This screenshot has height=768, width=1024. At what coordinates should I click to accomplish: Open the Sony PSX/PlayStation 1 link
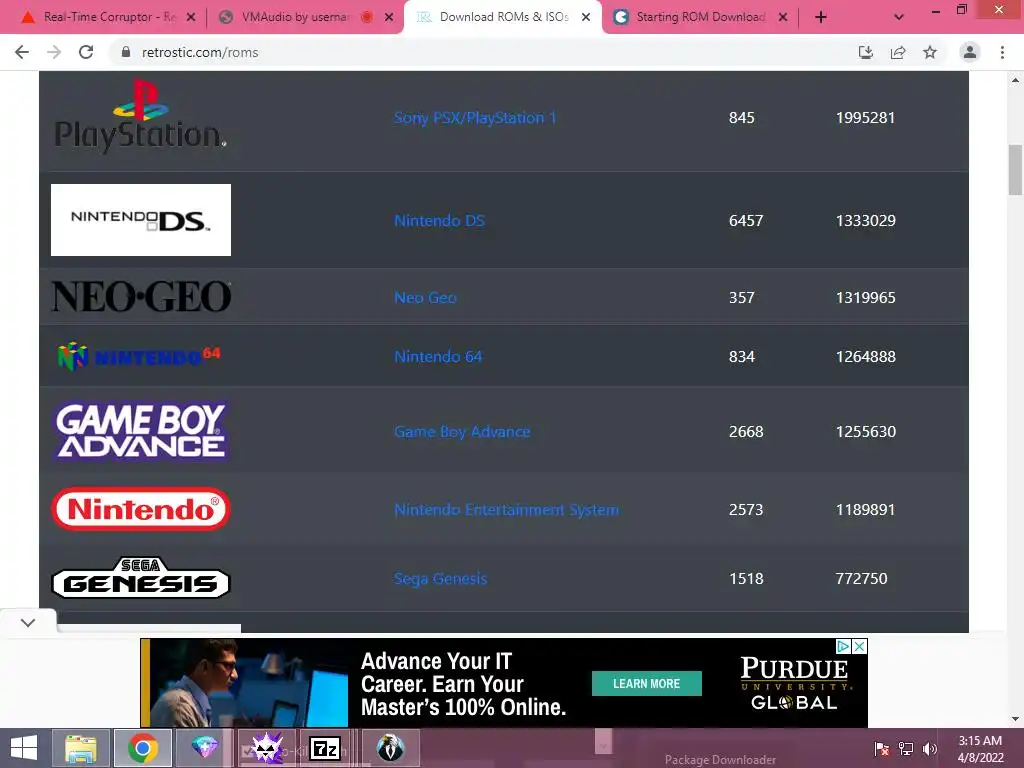click(x=475, y=118)
